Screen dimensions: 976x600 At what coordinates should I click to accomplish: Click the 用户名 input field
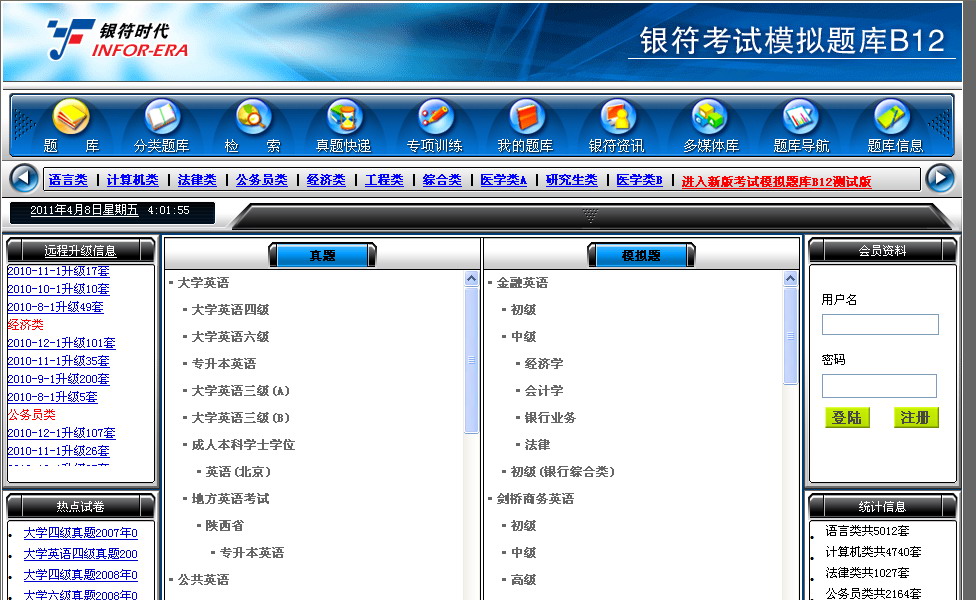[880, 325]
